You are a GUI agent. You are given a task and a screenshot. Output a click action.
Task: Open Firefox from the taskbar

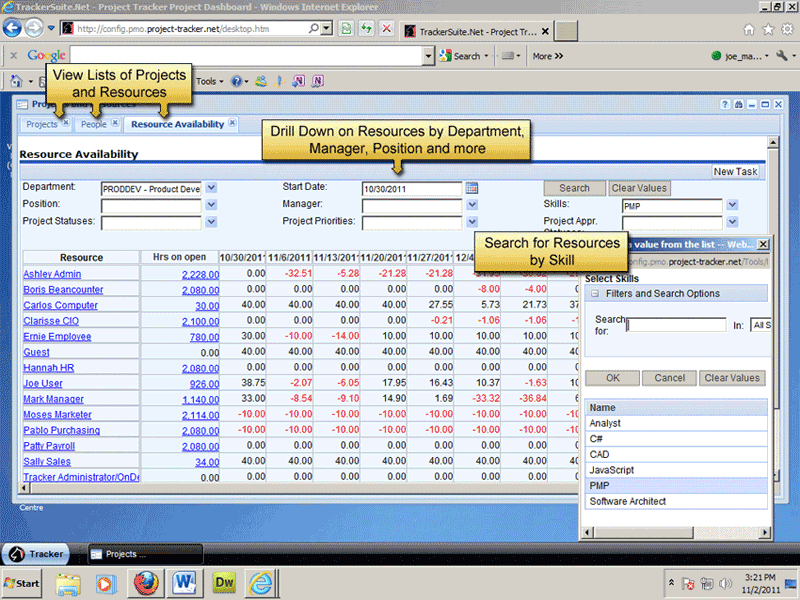point(146,583)
